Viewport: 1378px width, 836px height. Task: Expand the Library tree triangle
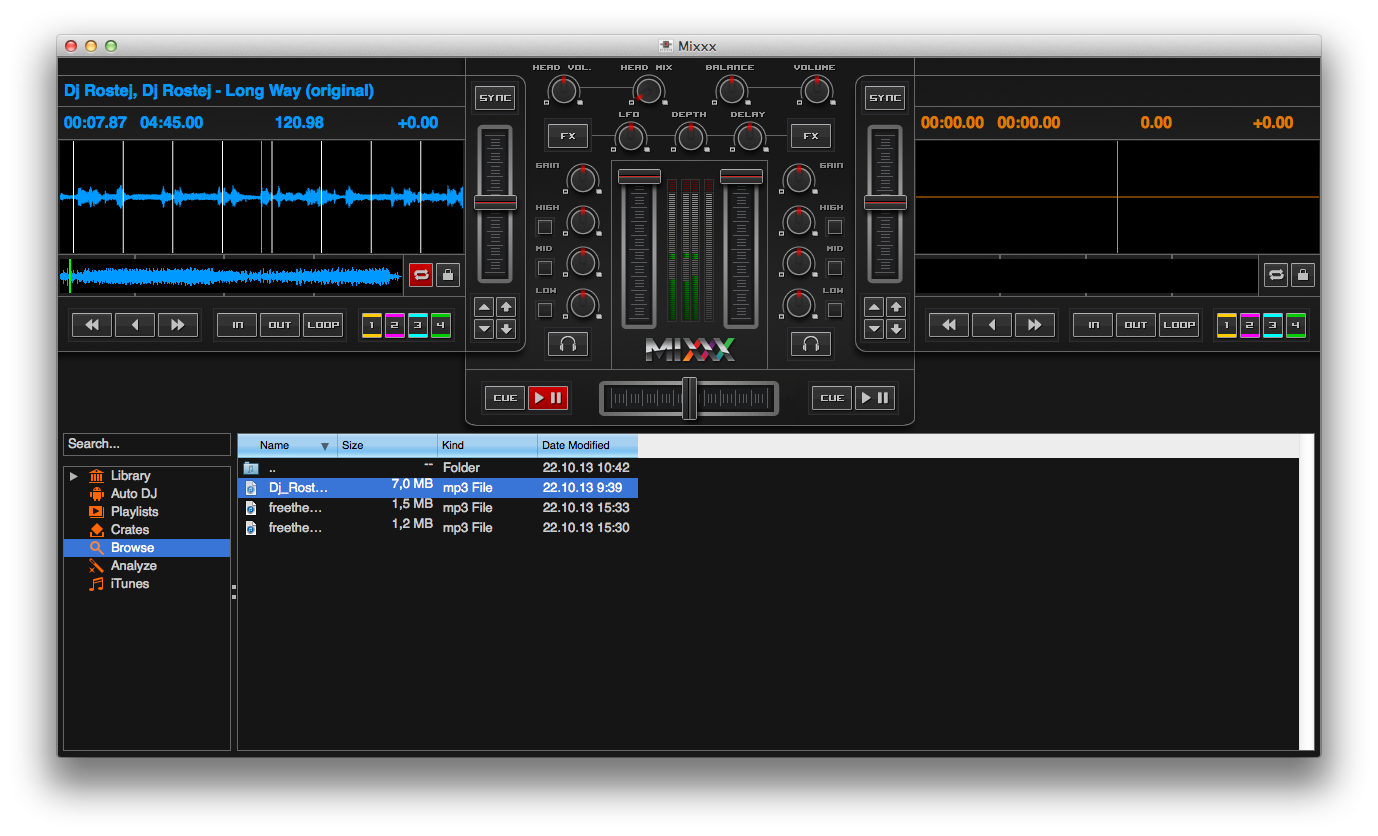(x=74, y=476)
